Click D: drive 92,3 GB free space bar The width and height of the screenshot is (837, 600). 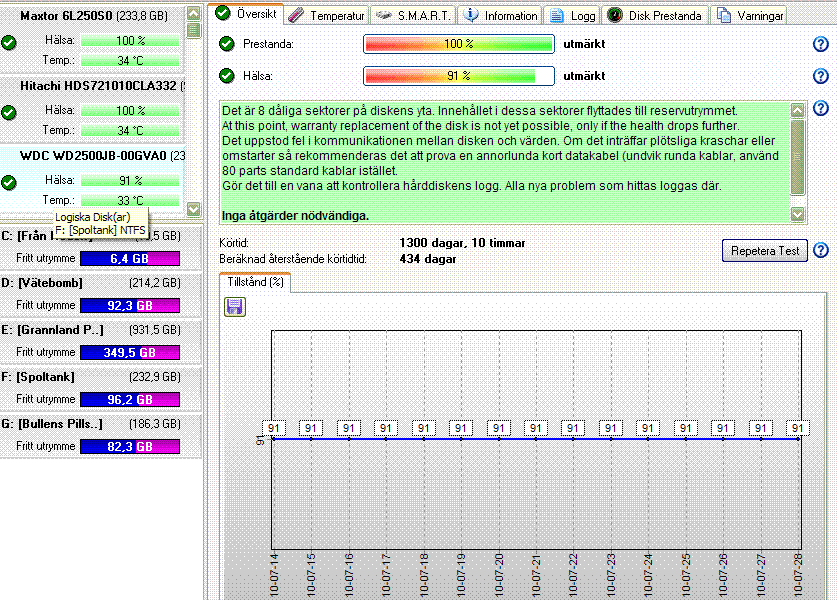pyautogui.click(x=130, y=306)
